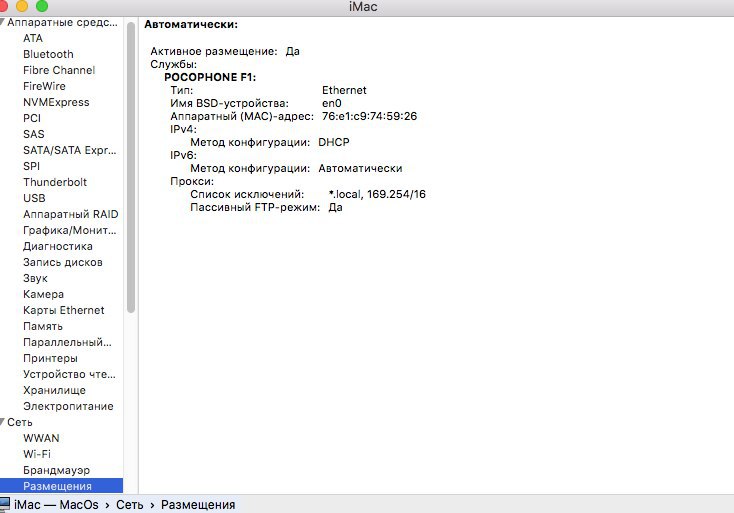Select Графика/Мониторы in the sidebar
This screenshot has width=734, height=513.
[70, 230]
